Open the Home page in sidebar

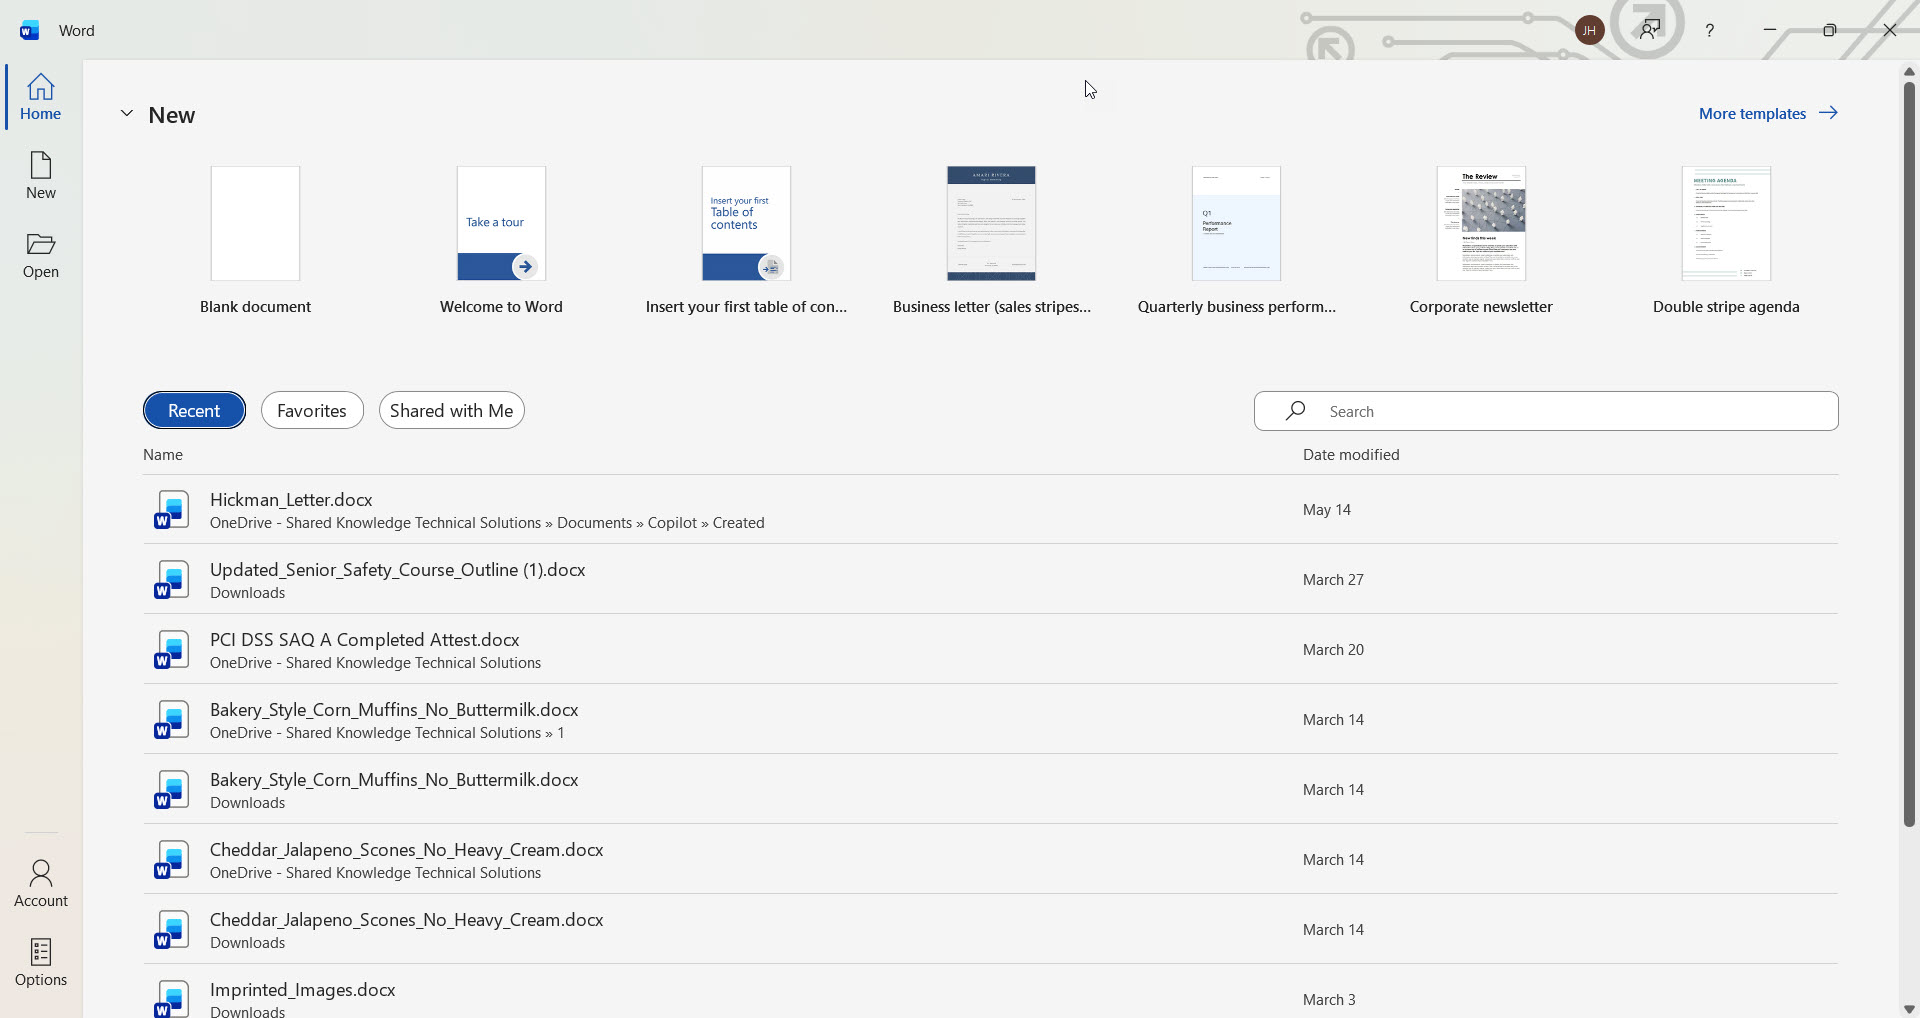[41, 97]
